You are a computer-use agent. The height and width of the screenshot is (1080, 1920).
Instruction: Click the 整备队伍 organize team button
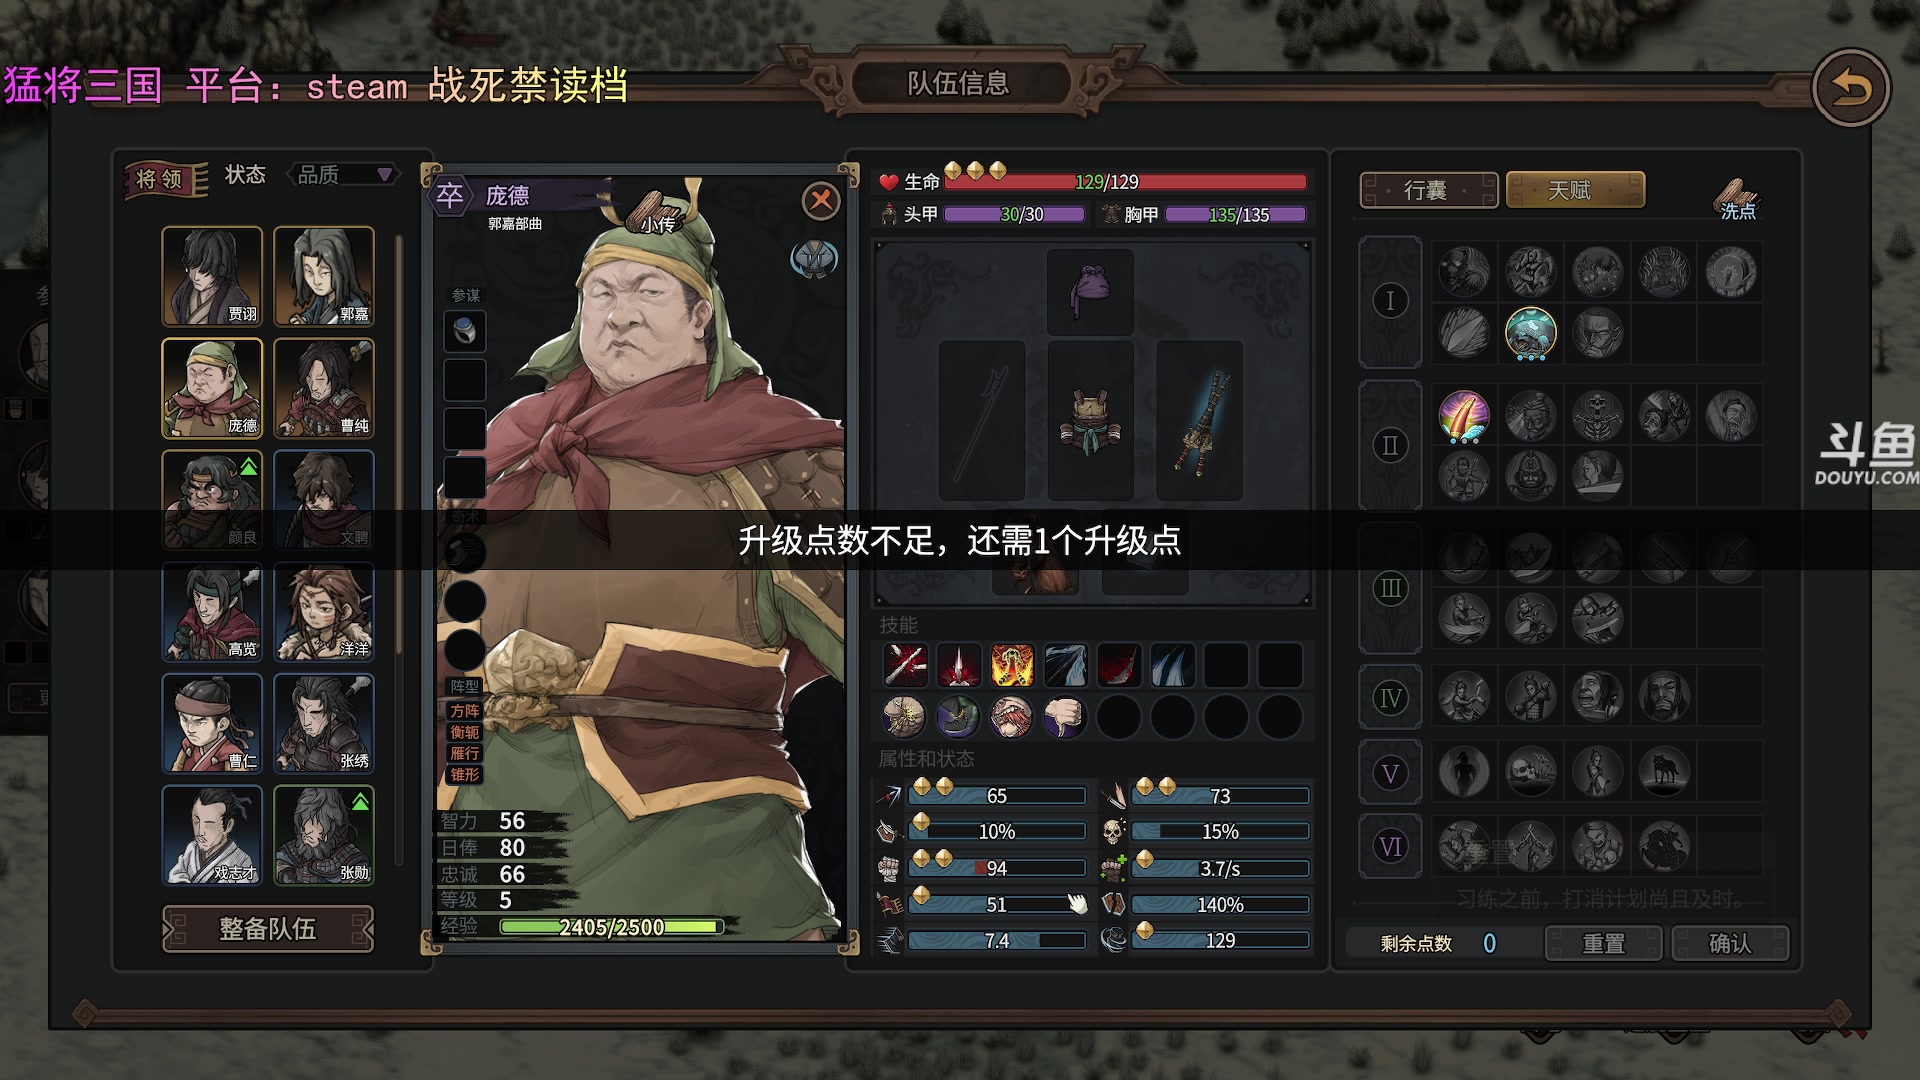268,929
